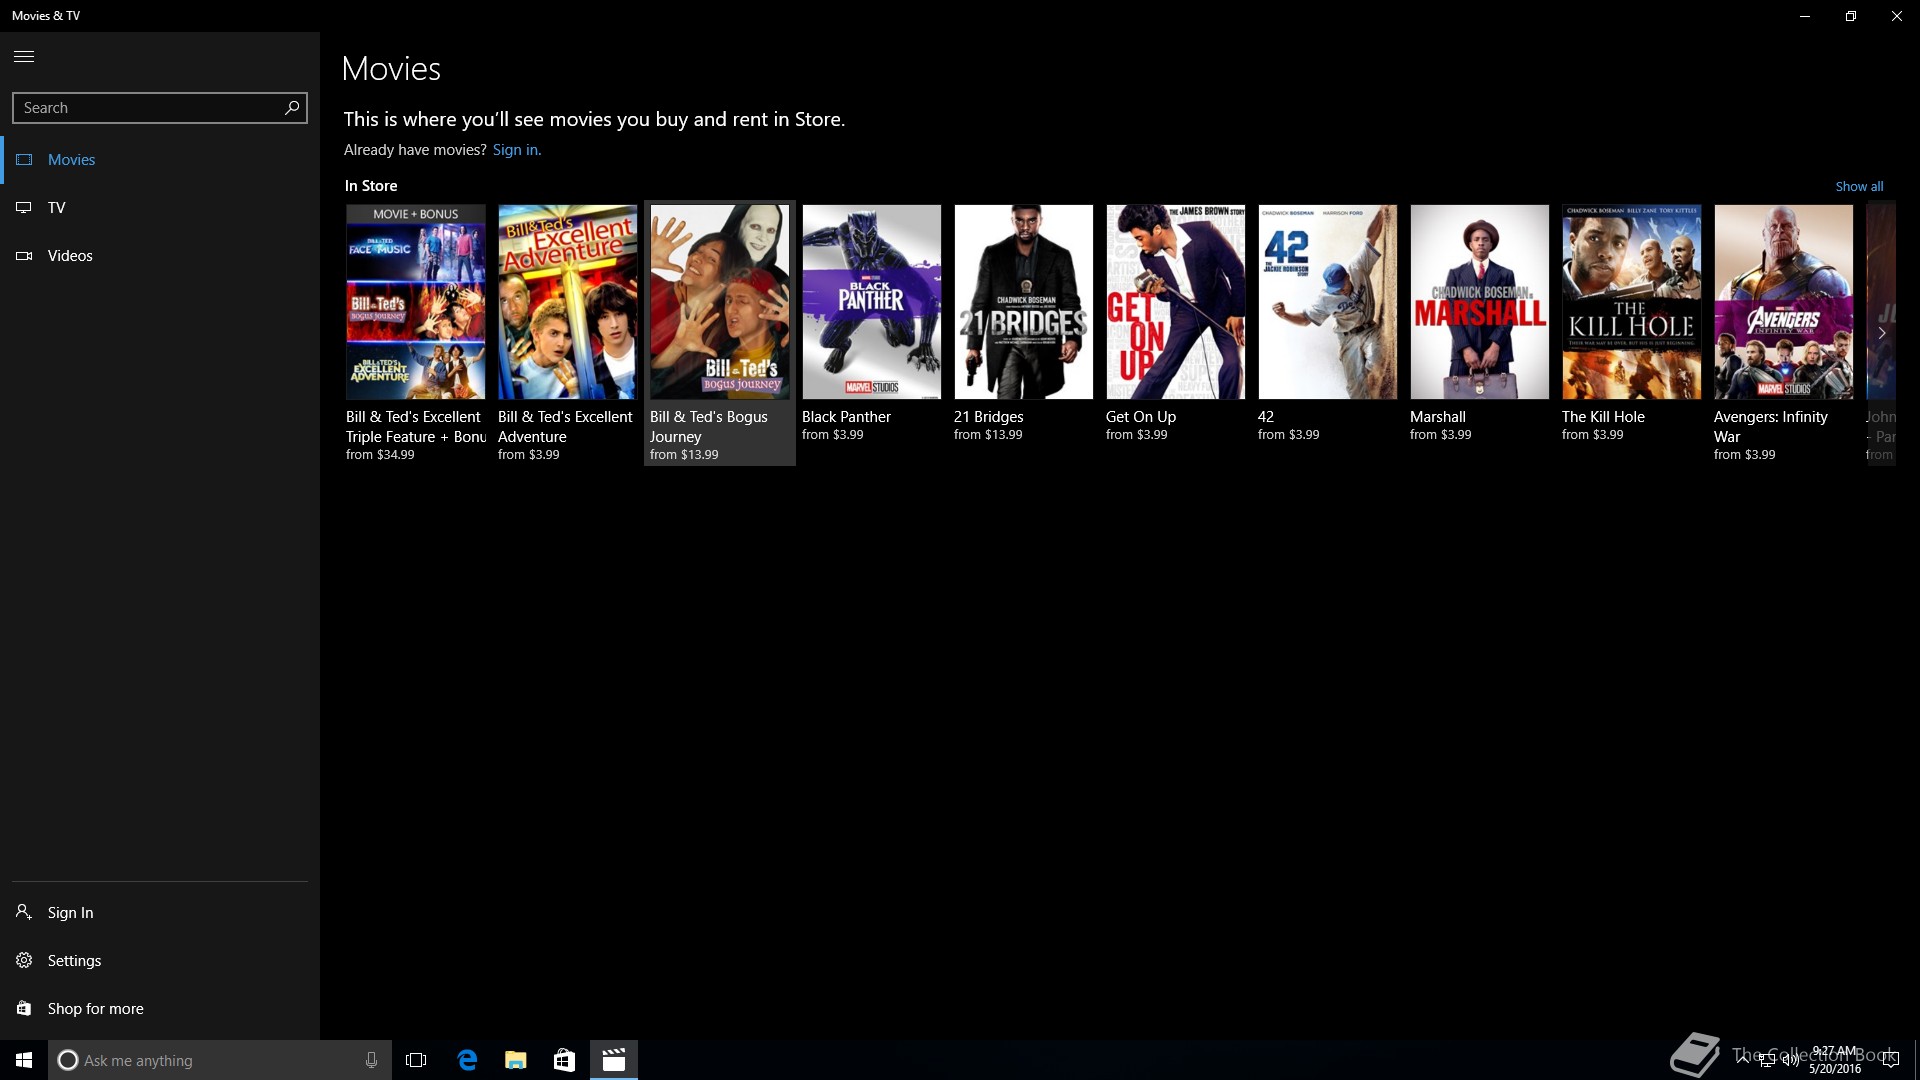The image size is (1920, 1080).
Task: Click the '21 Bridges' title text
Action: click(989, 417)
